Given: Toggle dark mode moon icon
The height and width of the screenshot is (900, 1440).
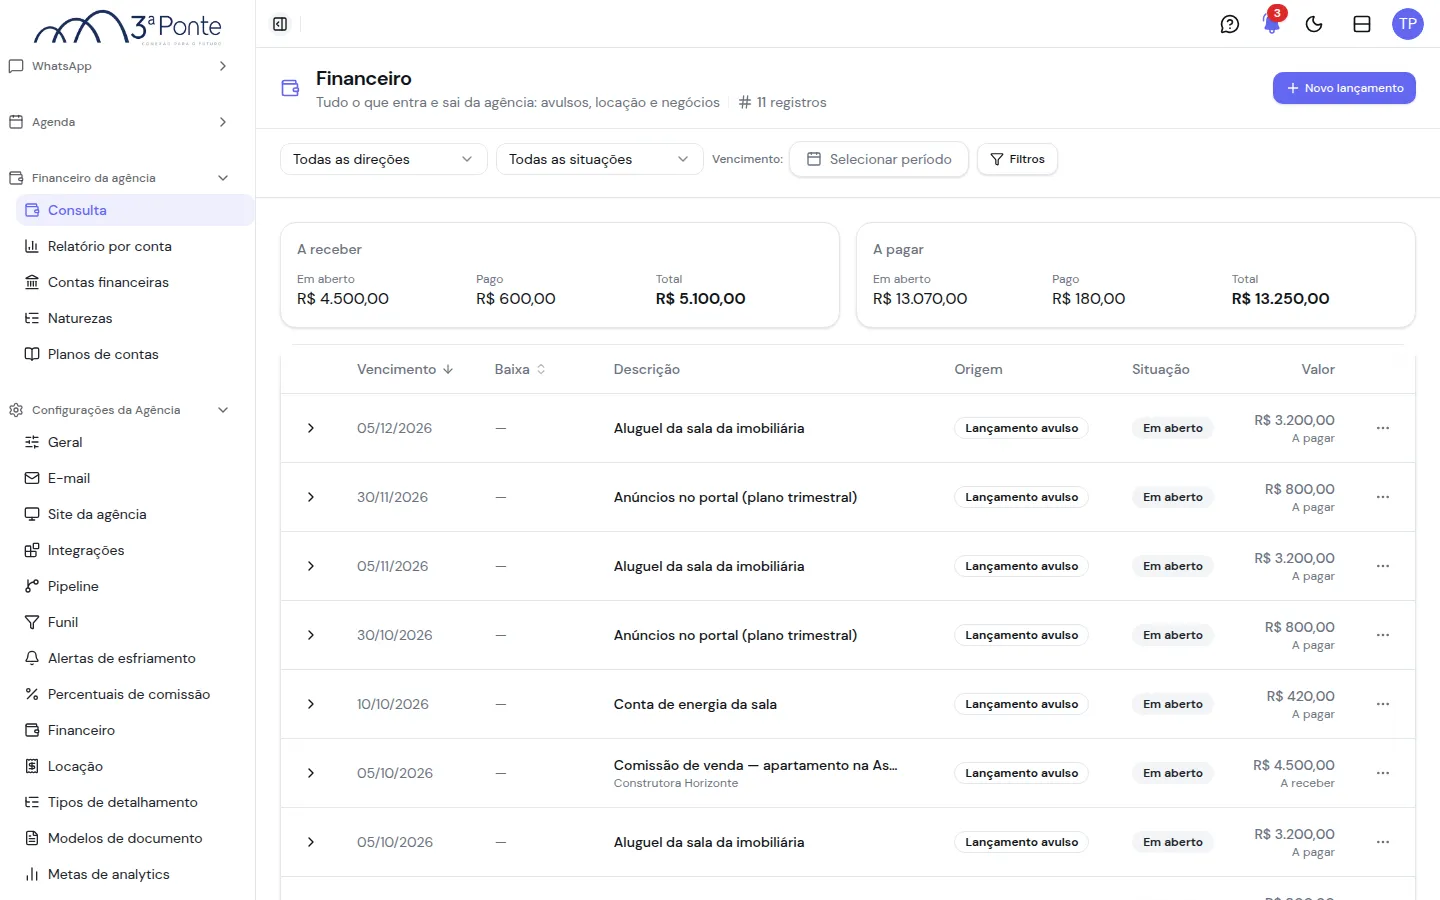Looking at the screenshot, I should coord(1314,24).
